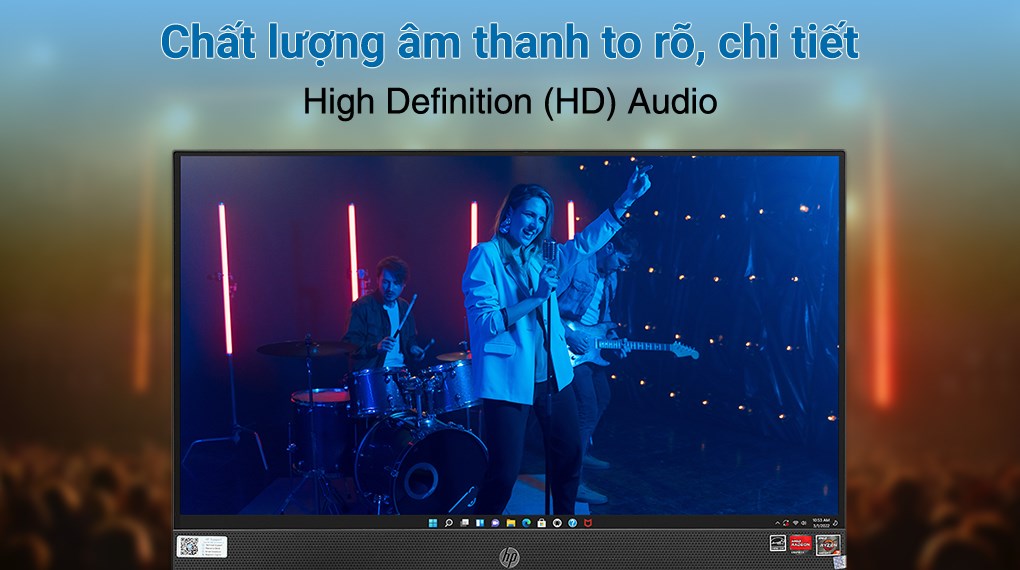The image size is (1020, 570).
Task: Click the round HP app taskbar icon
Action: click(557, 523)
